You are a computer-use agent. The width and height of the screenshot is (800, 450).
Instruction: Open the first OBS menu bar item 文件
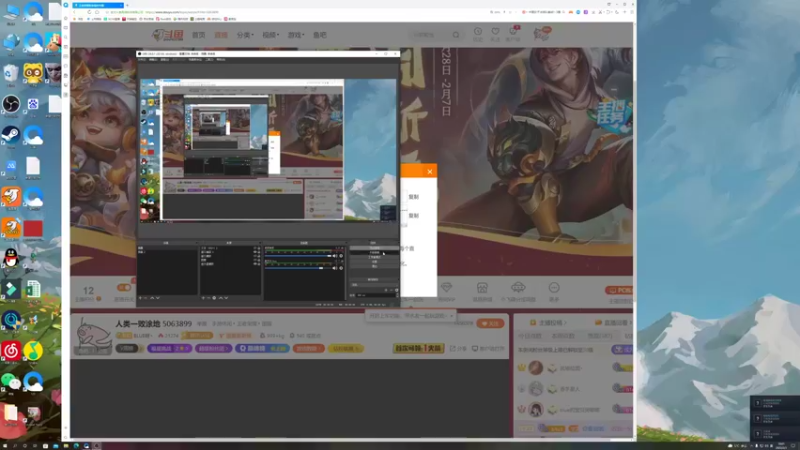142,60
